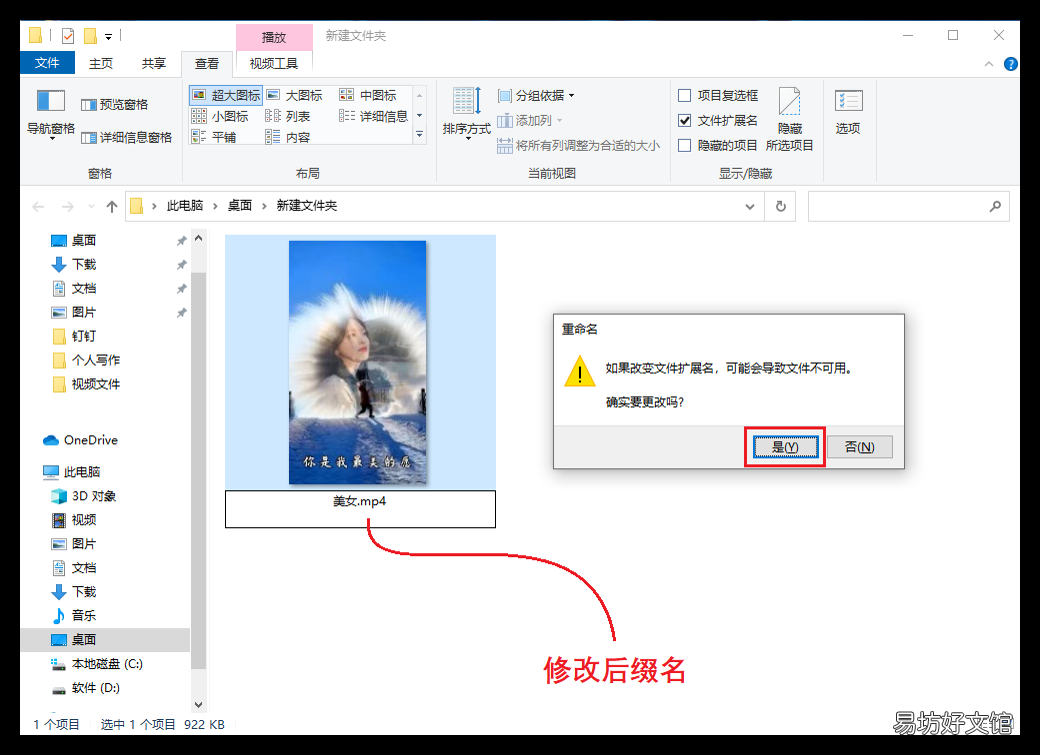This screenshot has height=755, width=1040.
Task: Click the video thumbnail of 美女.mp4
Action: click(358, 362)
